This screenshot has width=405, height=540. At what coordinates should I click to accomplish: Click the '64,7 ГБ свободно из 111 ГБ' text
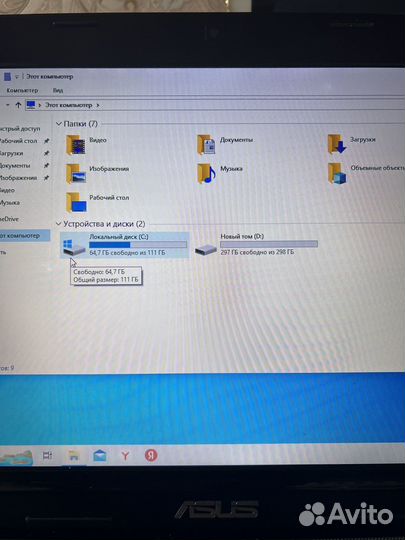(x=127, y=253)
